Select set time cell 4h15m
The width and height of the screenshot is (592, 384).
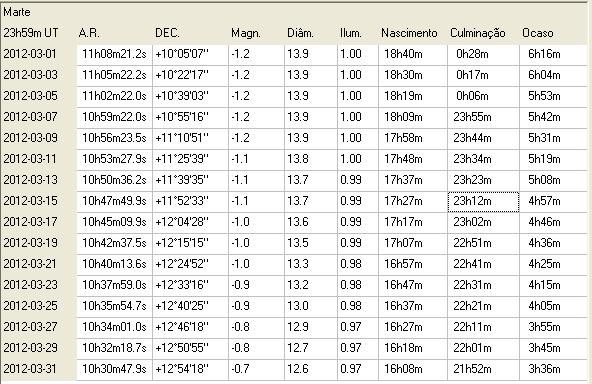tap(553, 285)
